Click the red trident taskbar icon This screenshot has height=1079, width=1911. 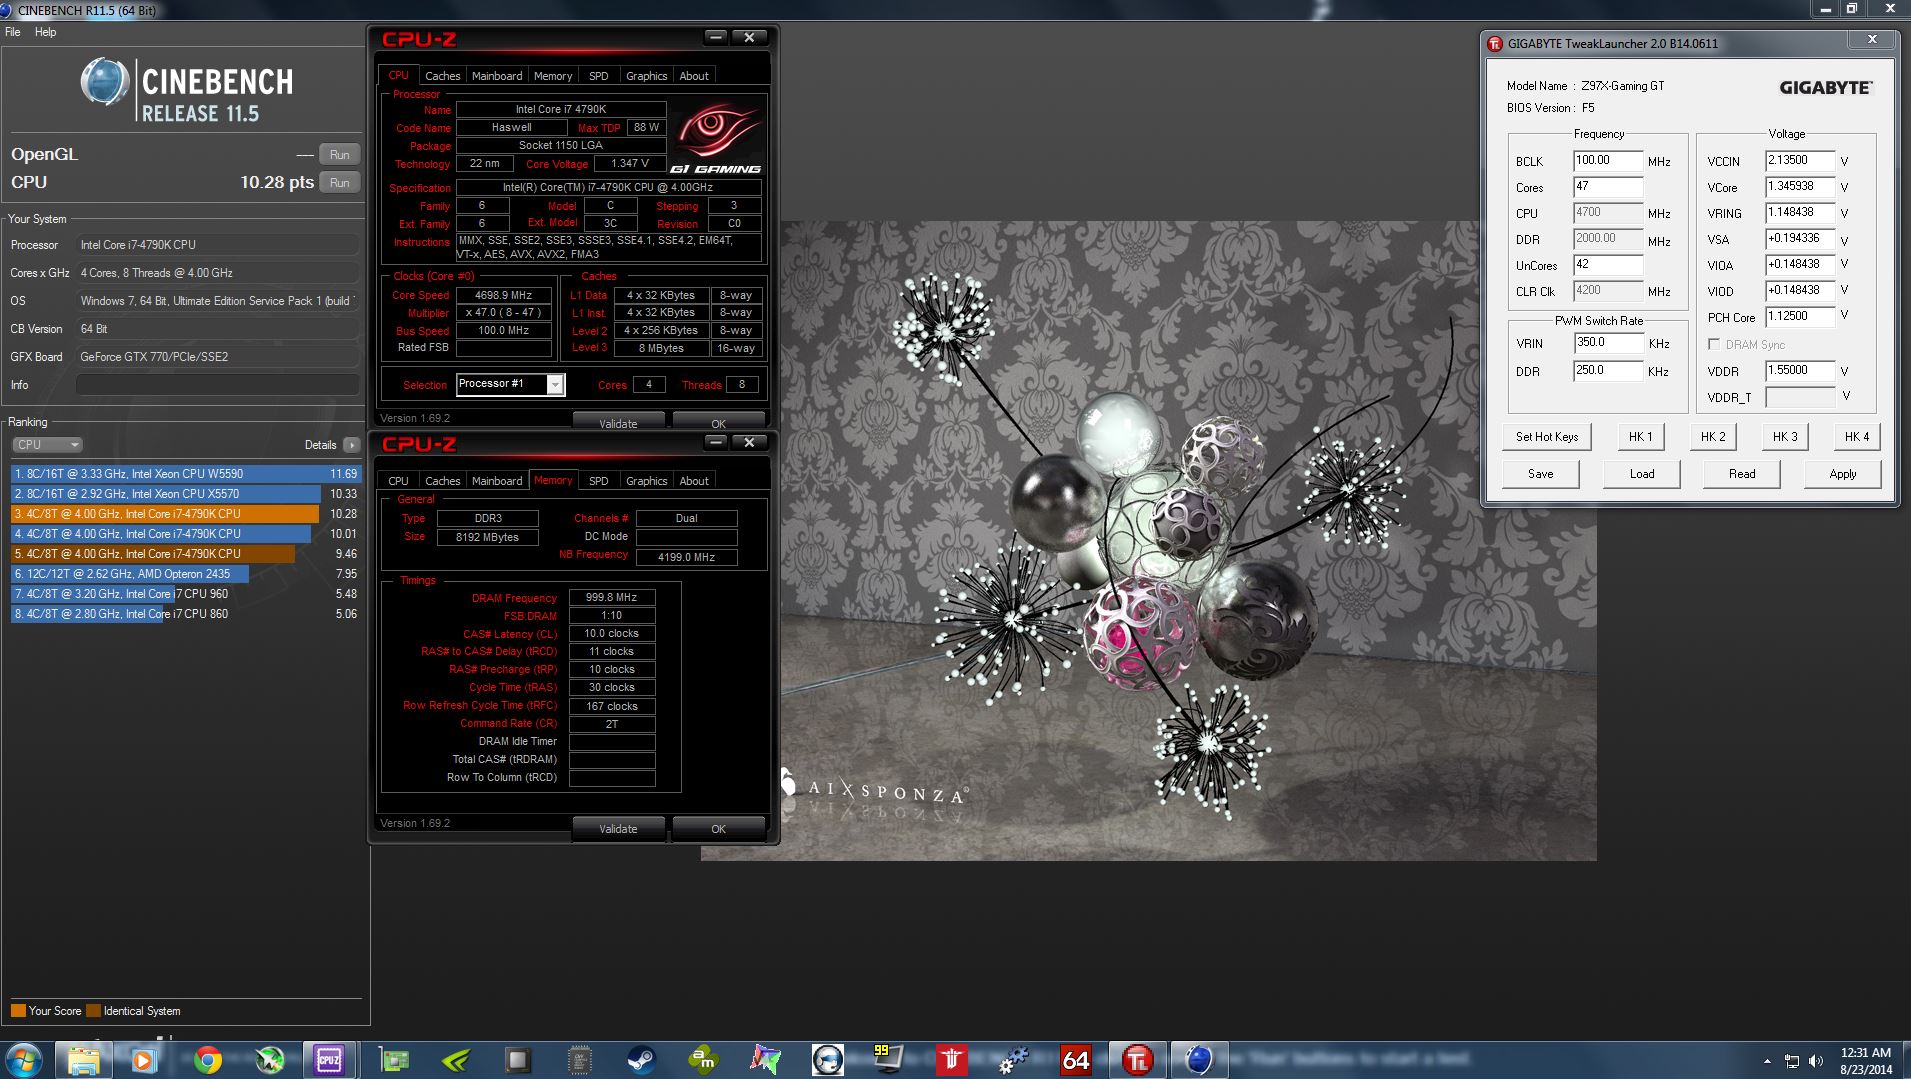[x=951, y=1060]
